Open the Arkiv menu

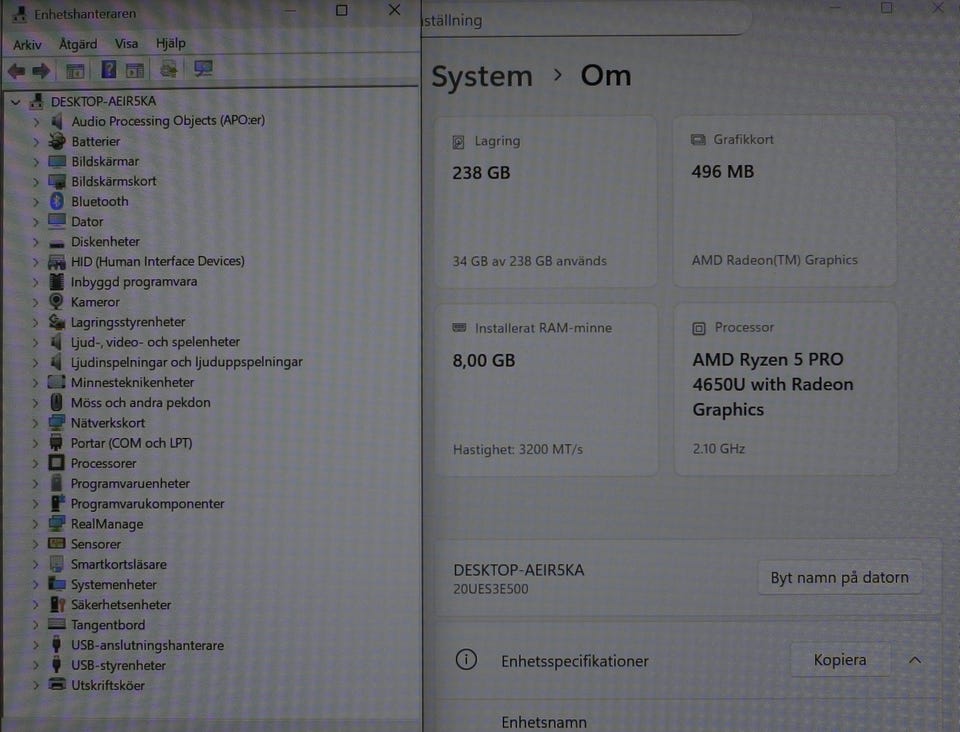pos(27,44)
